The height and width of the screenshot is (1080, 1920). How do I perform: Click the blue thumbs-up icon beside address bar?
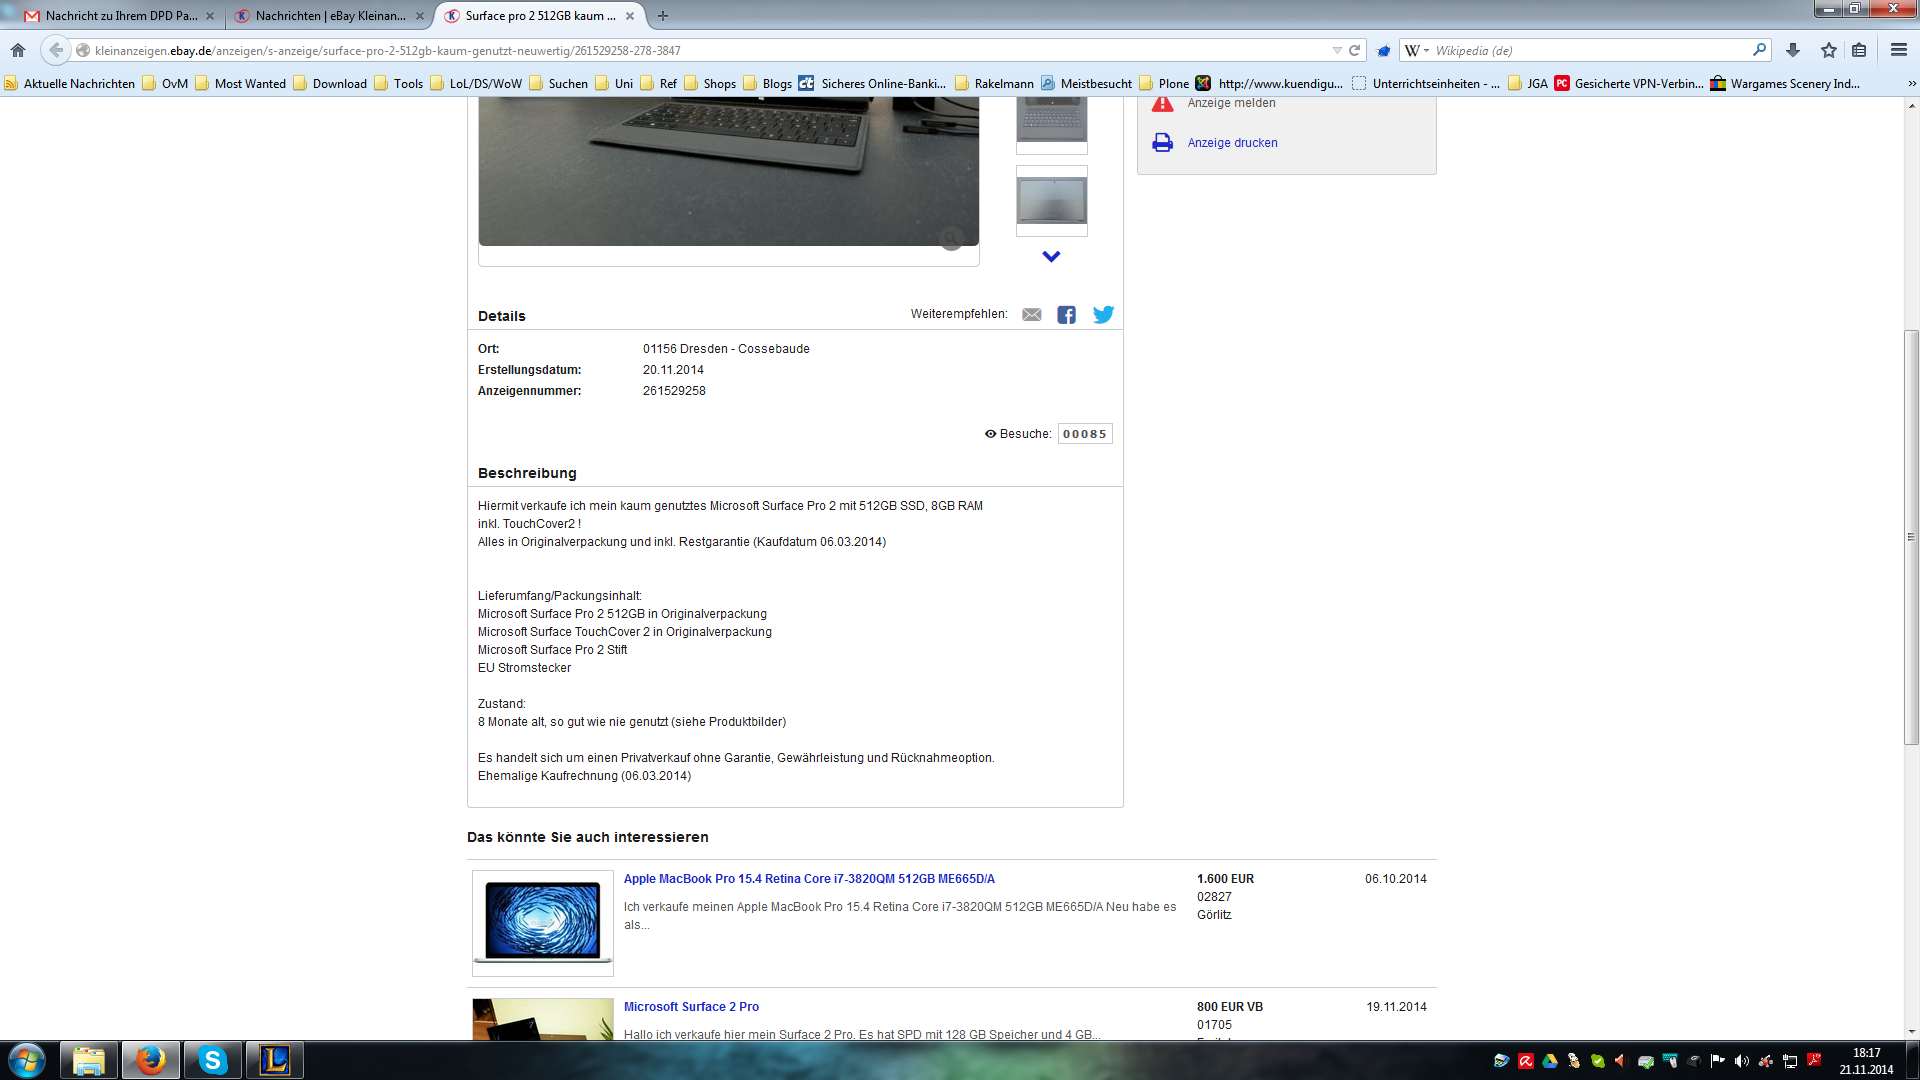click(1384, 50)
